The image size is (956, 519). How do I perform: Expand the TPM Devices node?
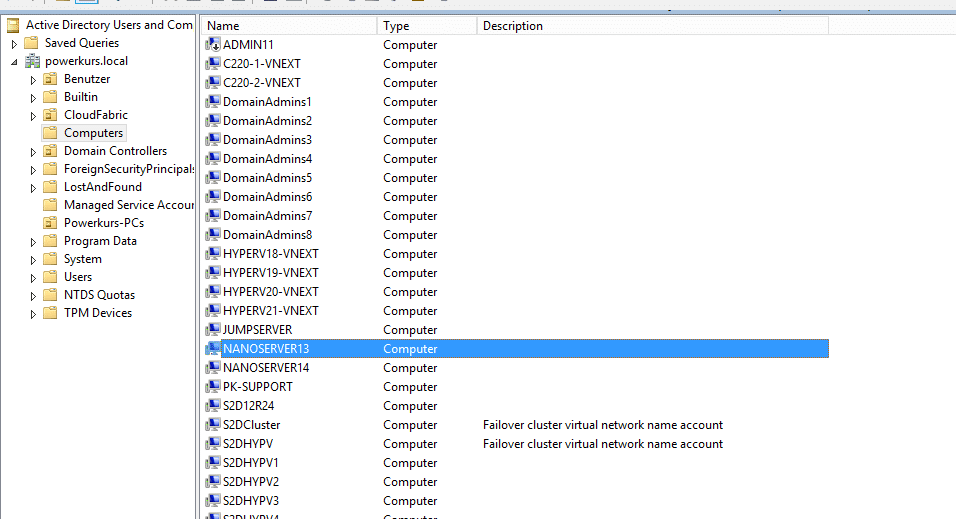click(33, 314)
